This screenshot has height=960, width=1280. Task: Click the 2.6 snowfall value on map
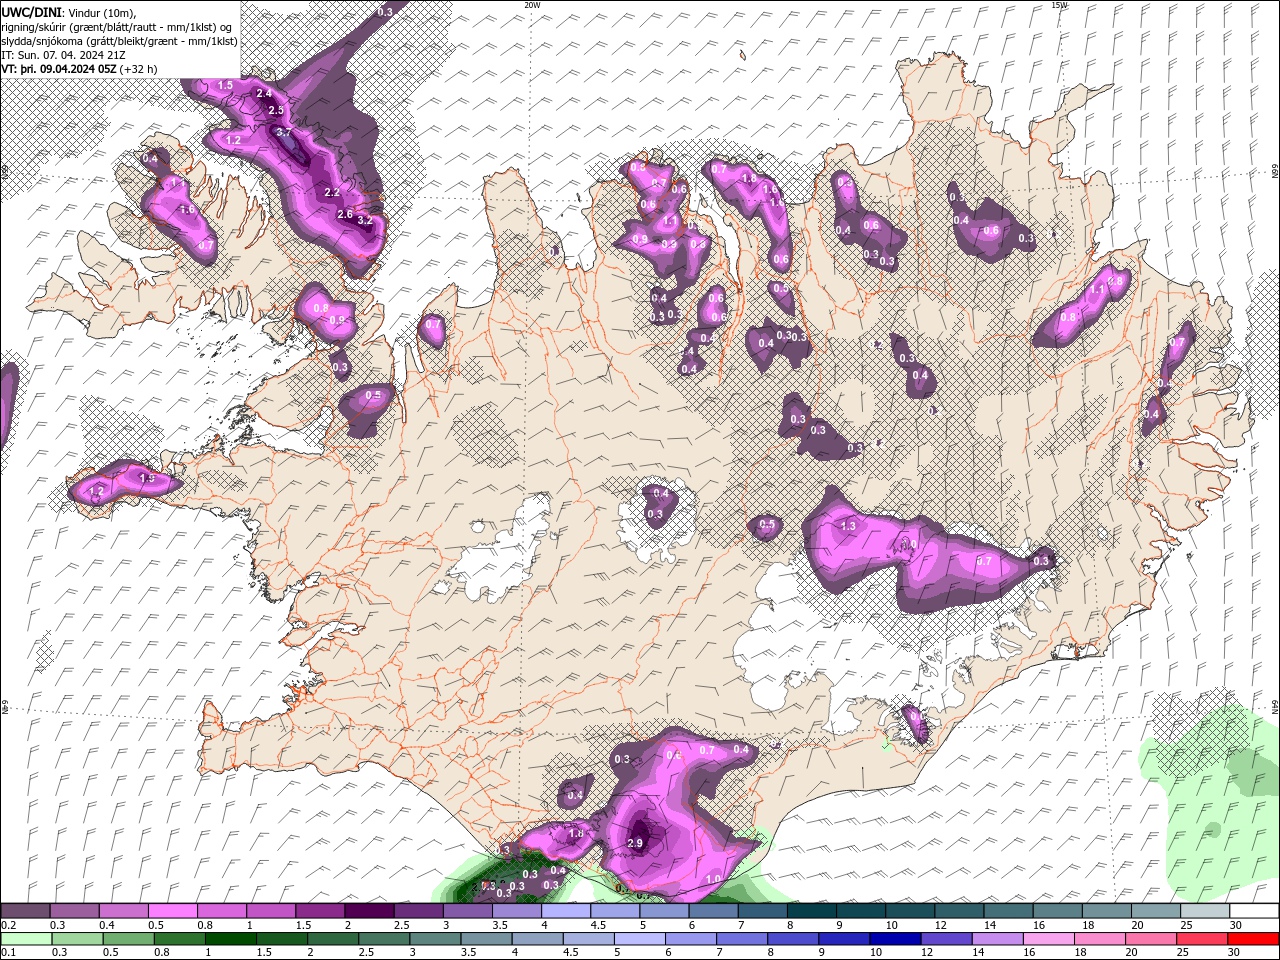[x=344, y=214]
